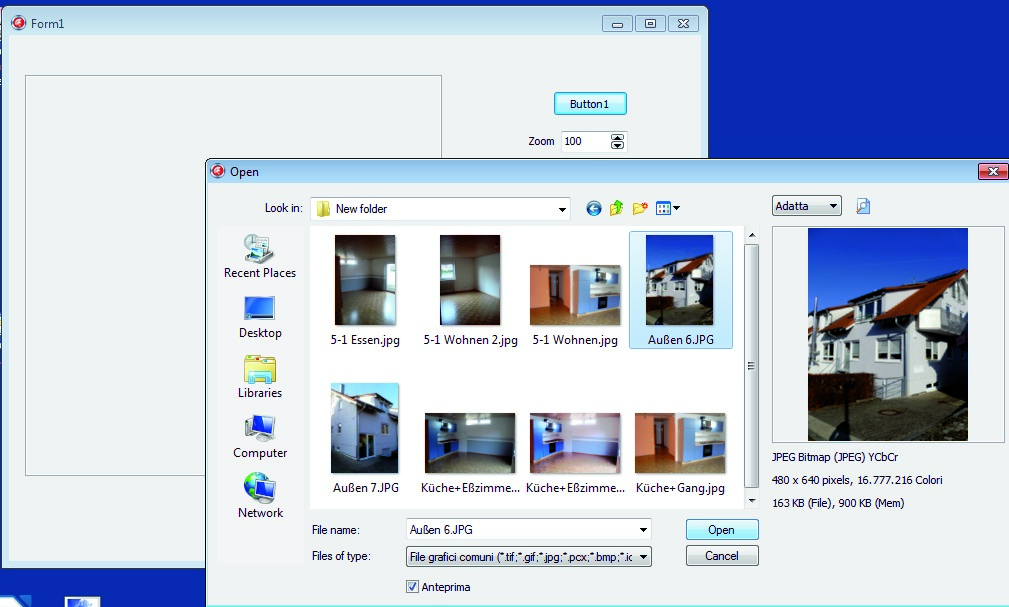1009x607 pixels.
Task: Go back to the last folder visited
Action: [x=593, y=209]
